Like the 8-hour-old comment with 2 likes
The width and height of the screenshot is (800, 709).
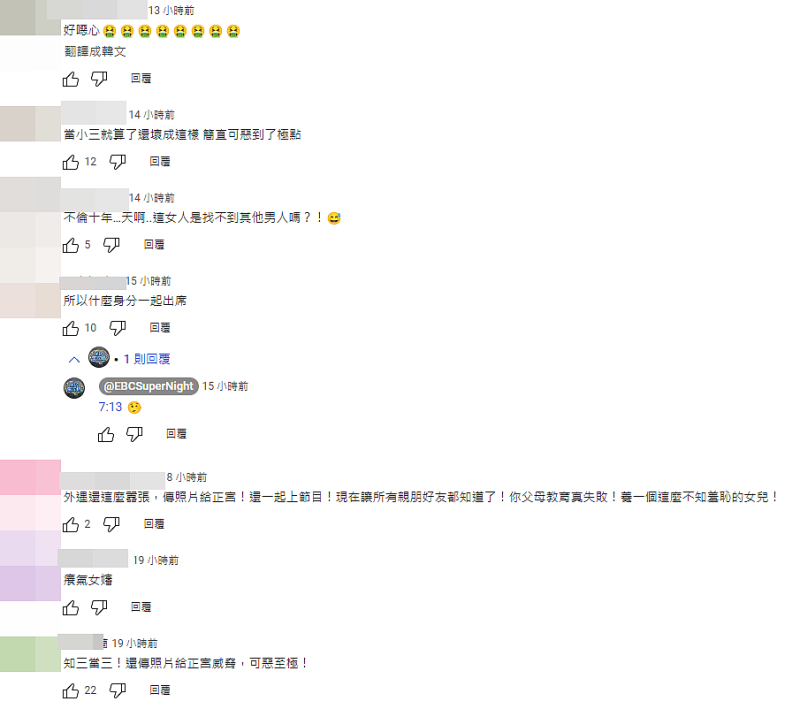pyautogui.click(x=70, y=525)
